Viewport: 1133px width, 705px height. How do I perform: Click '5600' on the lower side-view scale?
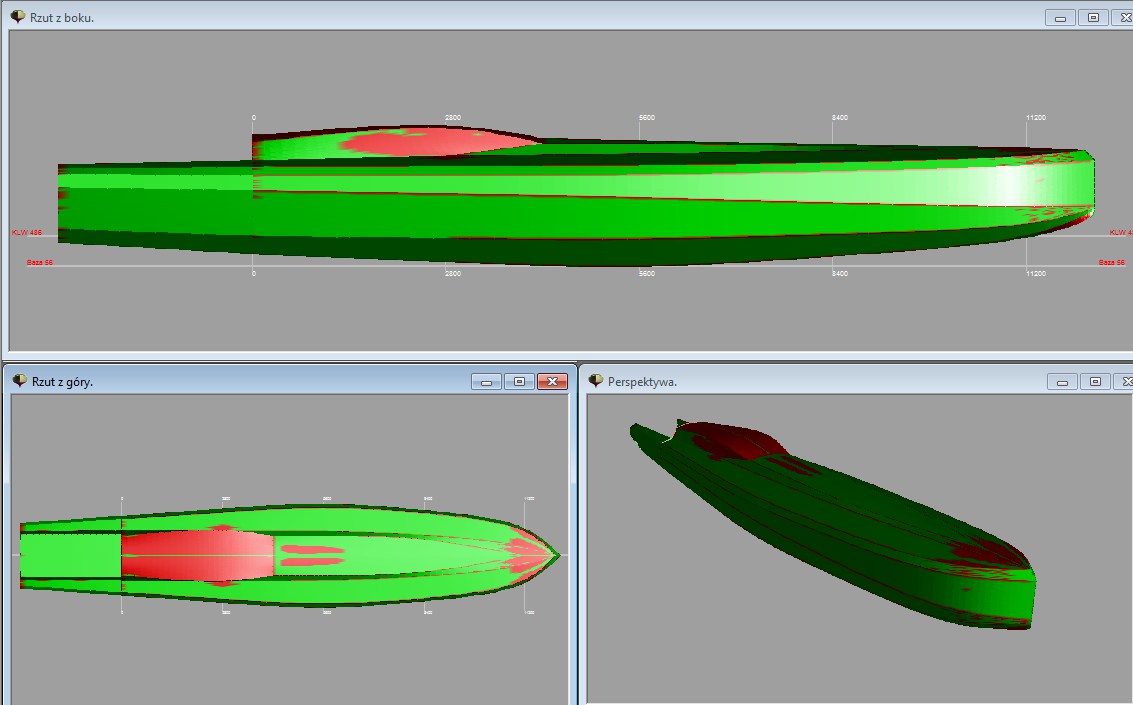(647, 273)
